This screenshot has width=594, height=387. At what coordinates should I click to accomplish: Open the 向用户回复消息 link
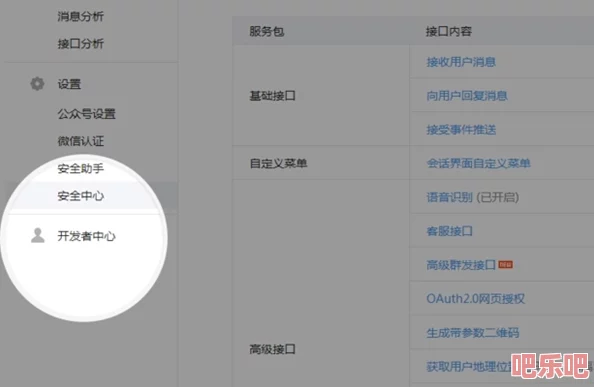click(x=467, y=95)
